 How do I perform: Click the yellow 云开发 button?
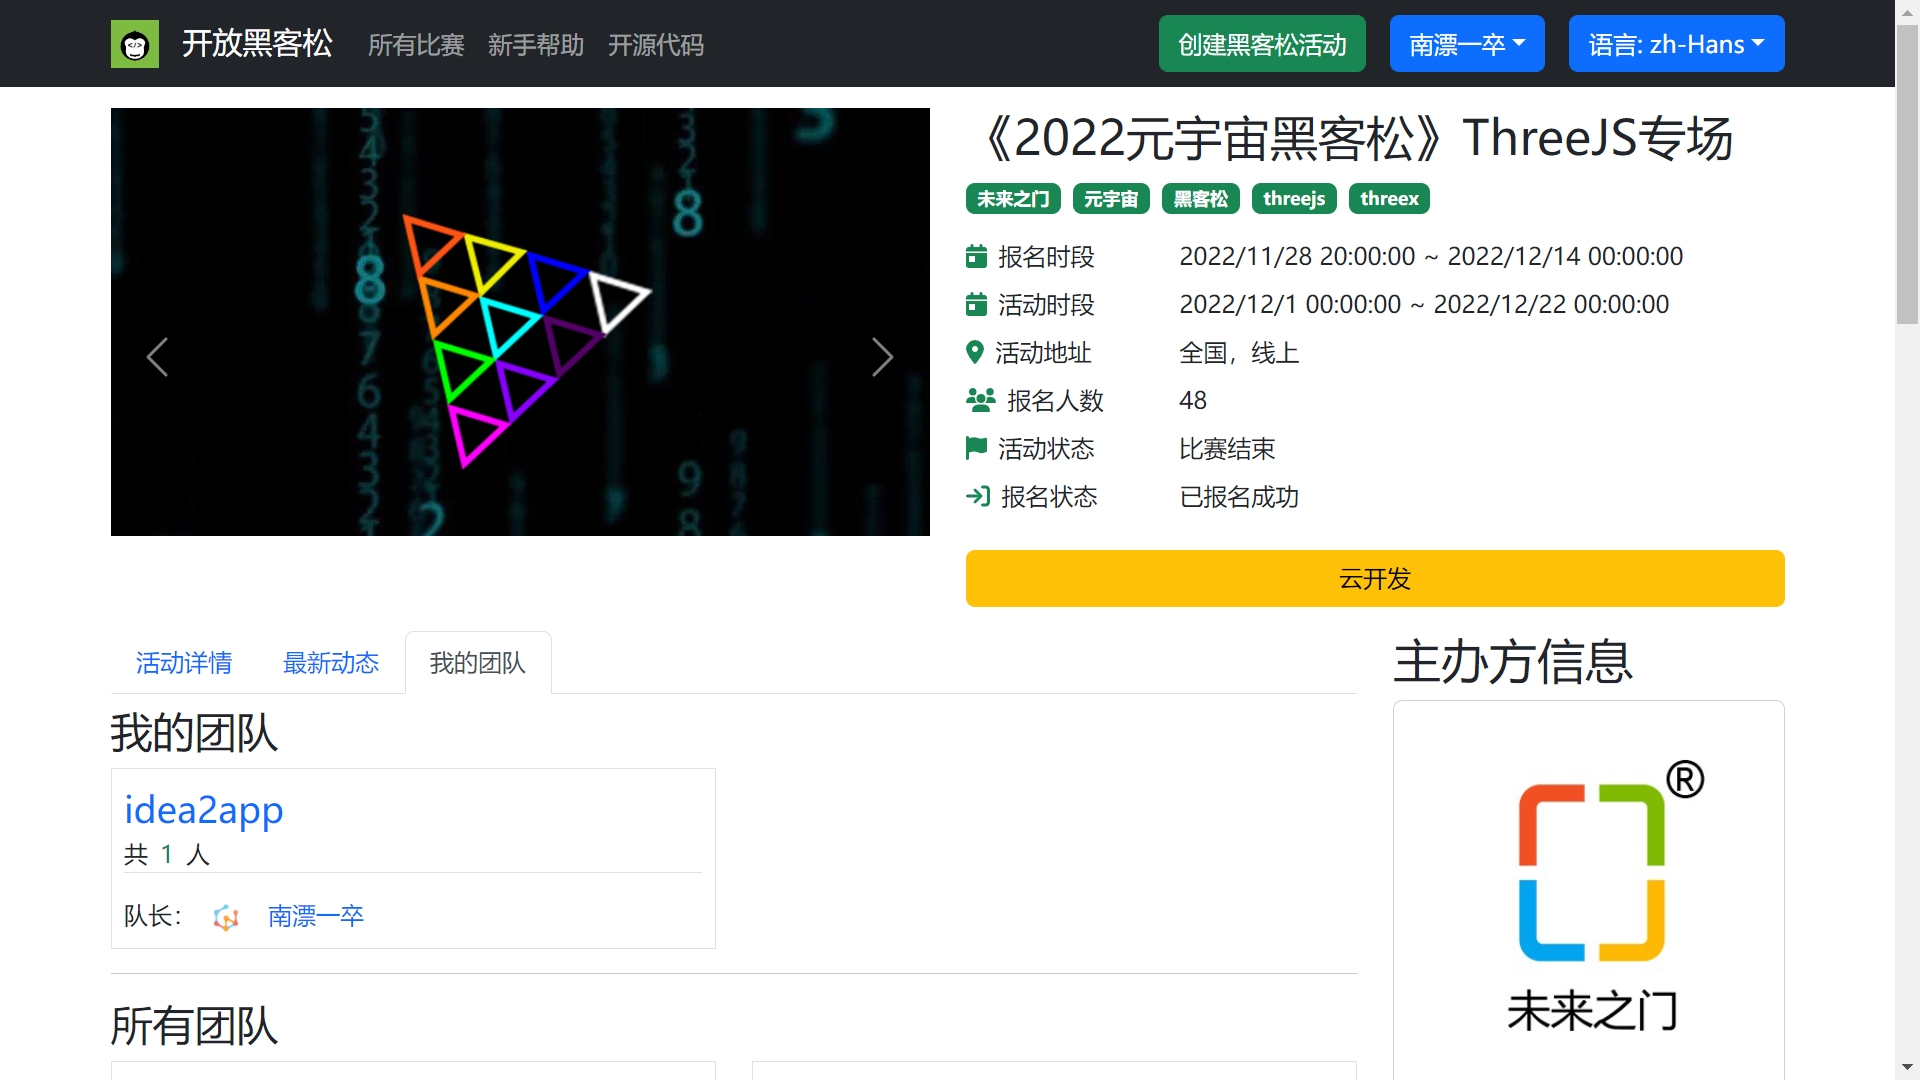point(1375,578)
